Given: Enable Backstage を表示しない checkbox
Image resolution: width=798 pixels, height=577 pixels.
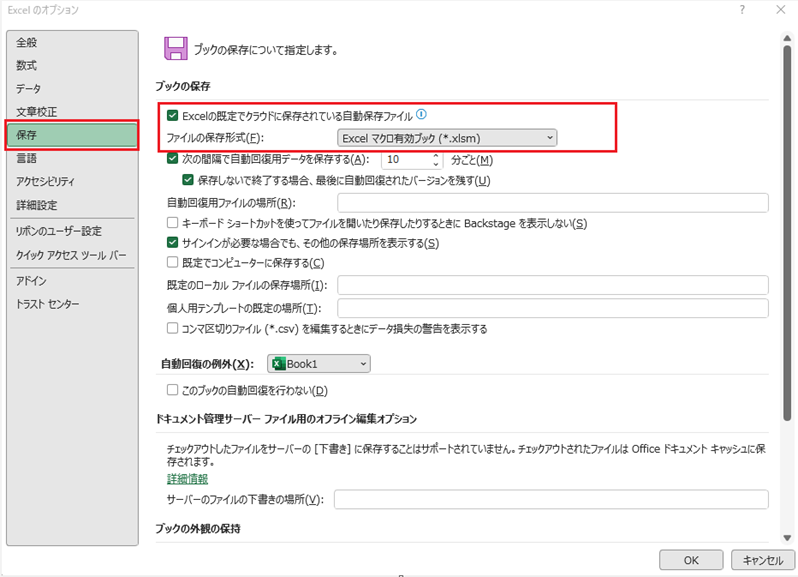Looking at the screenshot, I should [x=173, y=223].
